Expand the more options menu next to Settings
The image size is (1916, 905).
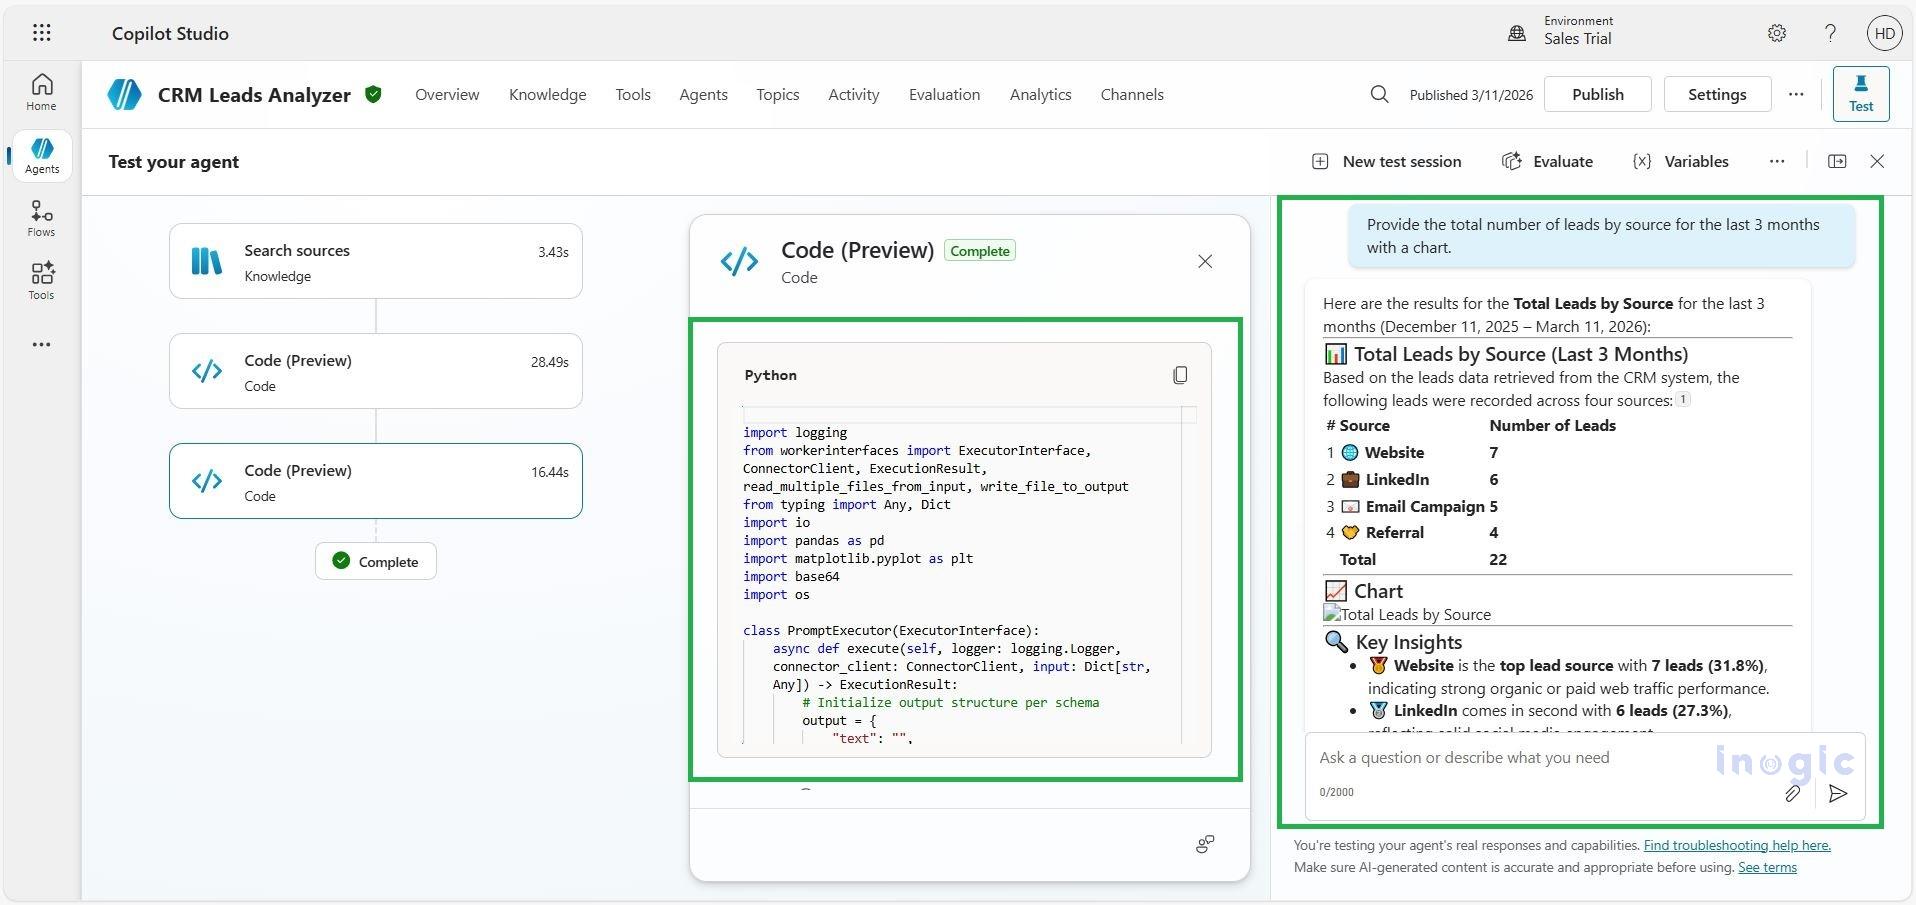[1795, 94]
